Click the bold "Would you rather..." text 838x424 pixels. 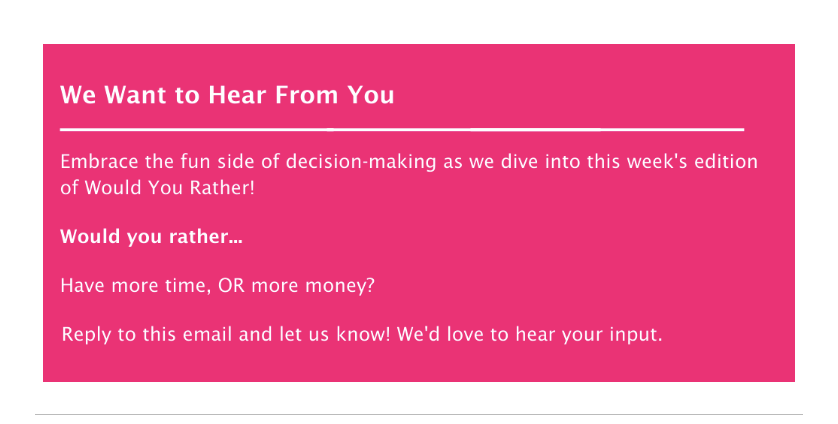(x=151, y=237)
